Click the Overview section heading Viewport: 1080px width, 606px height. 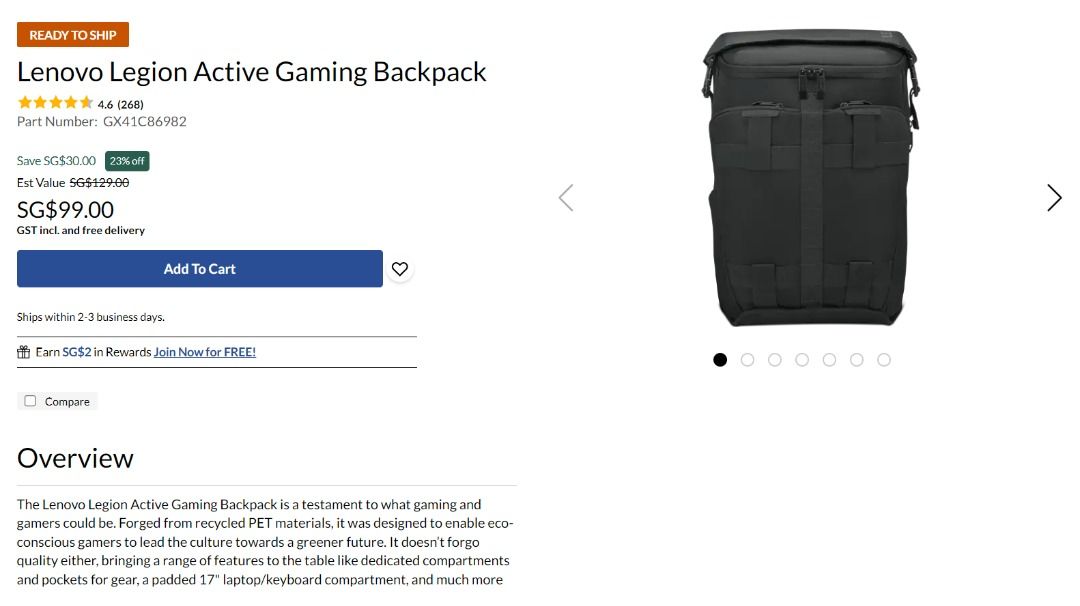coord(75,458)
